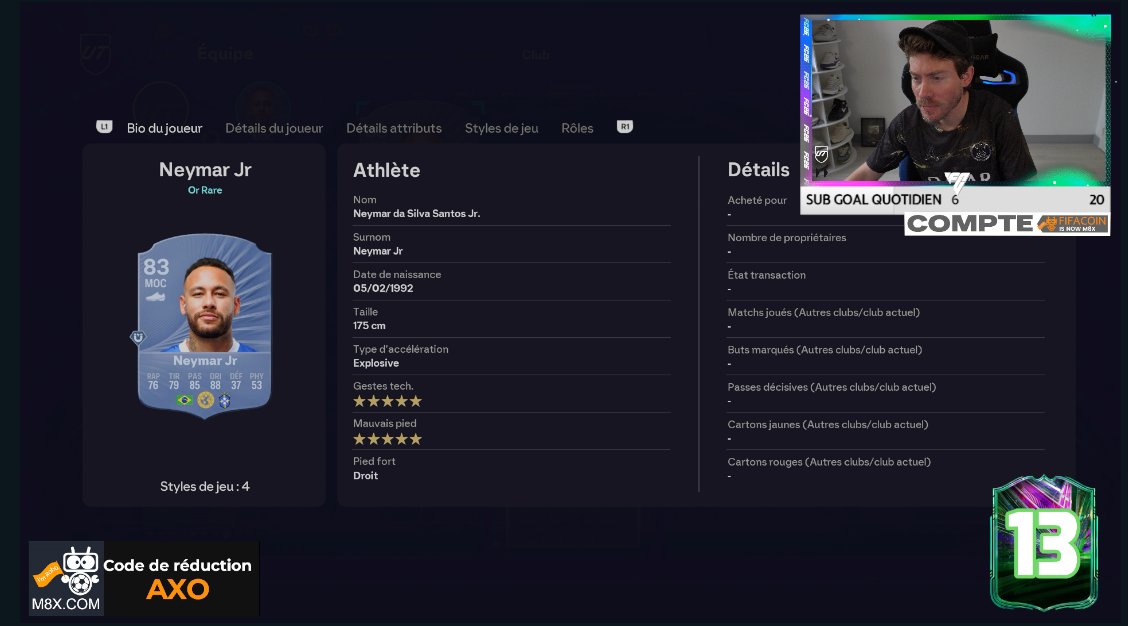Screen dimensions: 1128x626
Task: Click the Gestes tech. star rating
Action: coord(387,402)
